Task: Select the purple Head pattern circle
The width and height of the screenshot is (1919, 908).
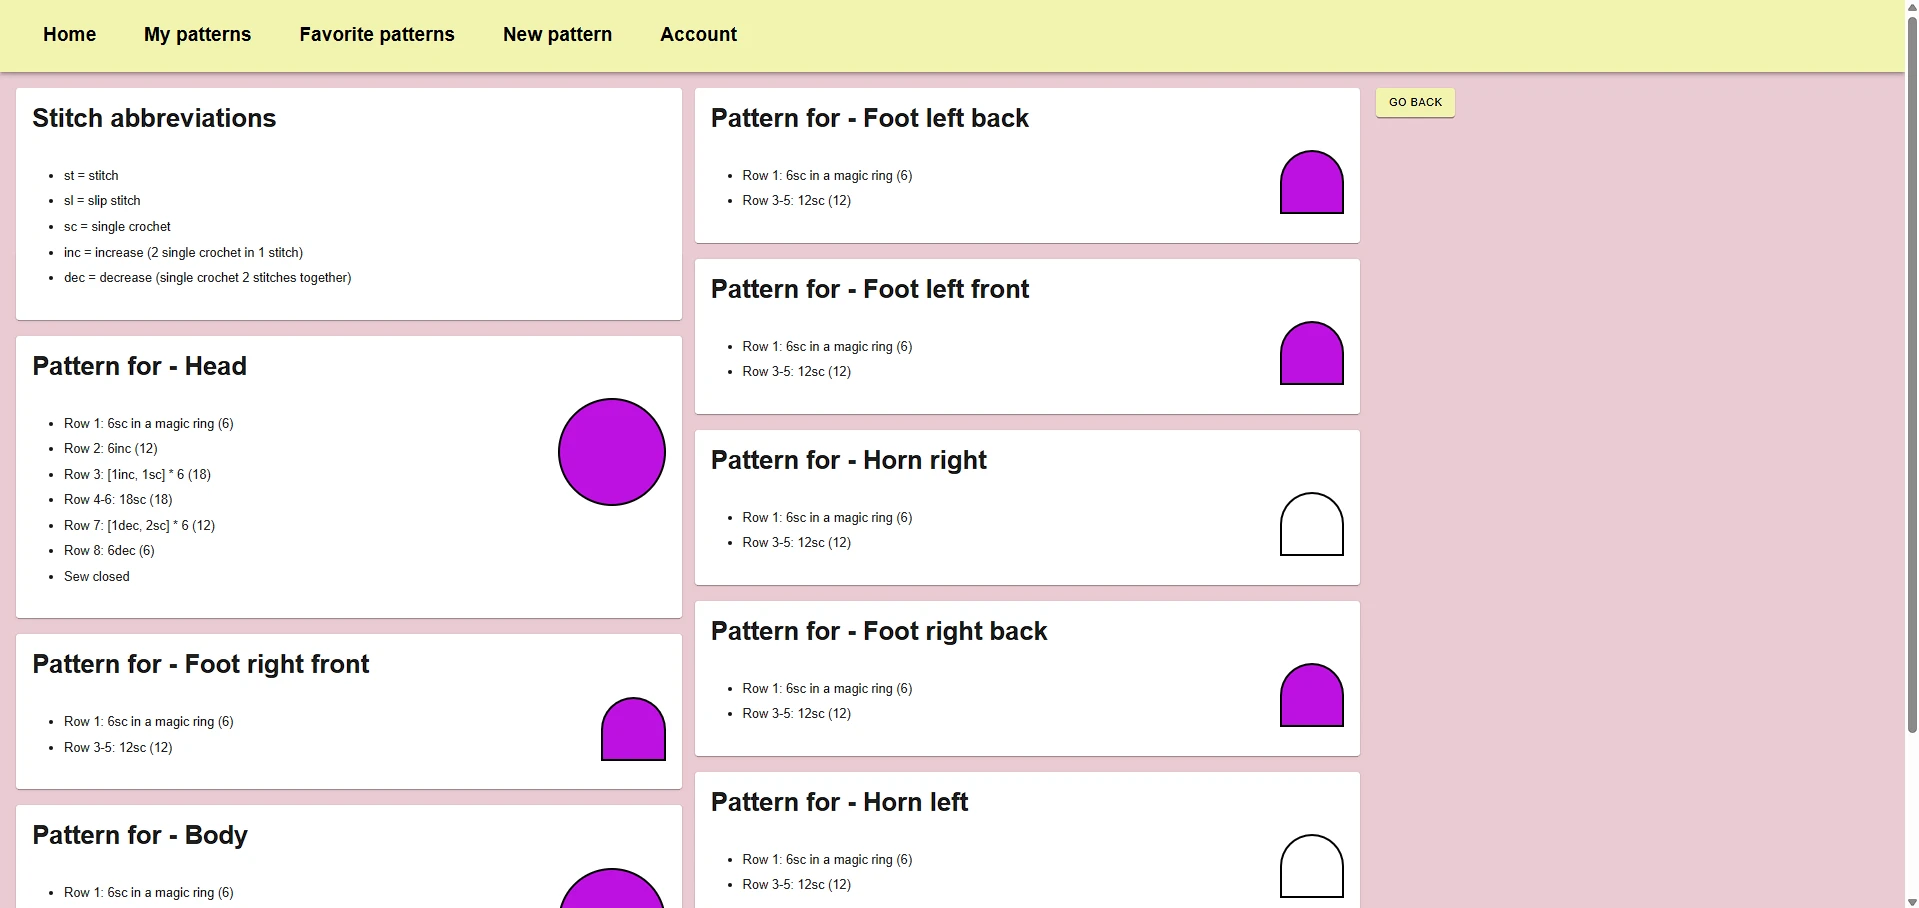Action: click(x=611, y=452)
